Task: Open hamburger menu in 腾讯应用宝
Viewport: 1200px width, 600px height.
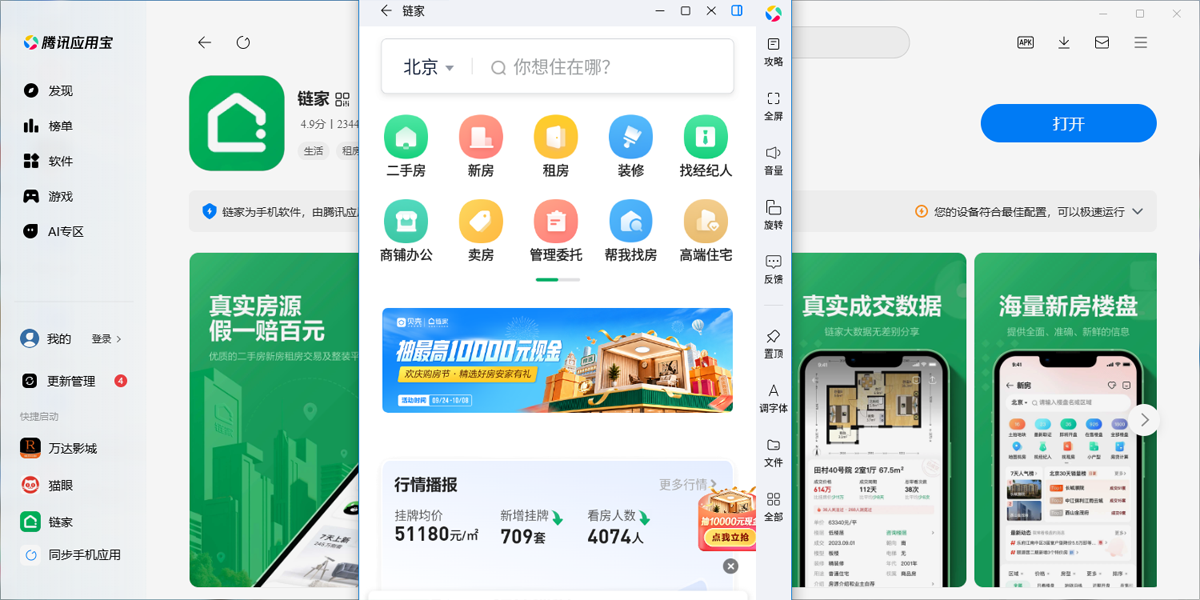Action: point(1141,43)
